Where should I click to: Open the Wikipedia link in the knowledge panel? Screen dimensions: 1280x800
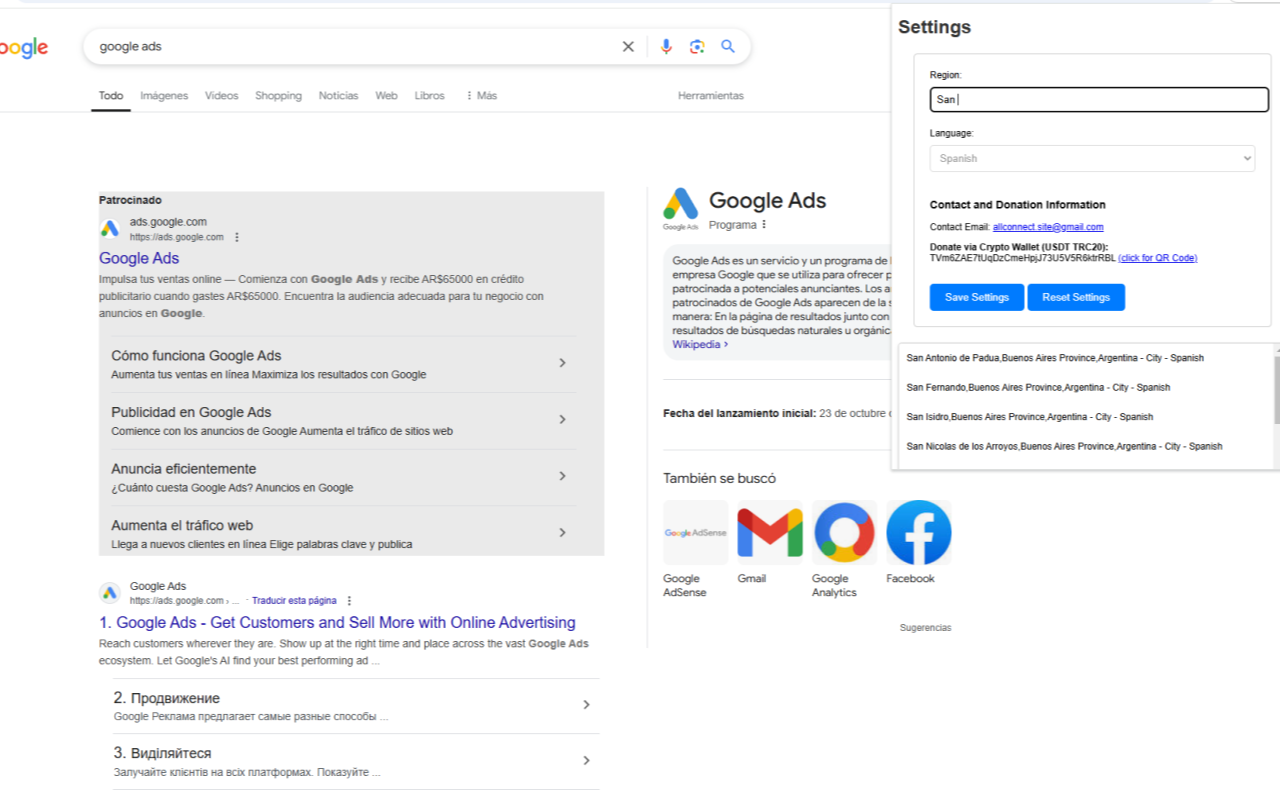(695, 344)
